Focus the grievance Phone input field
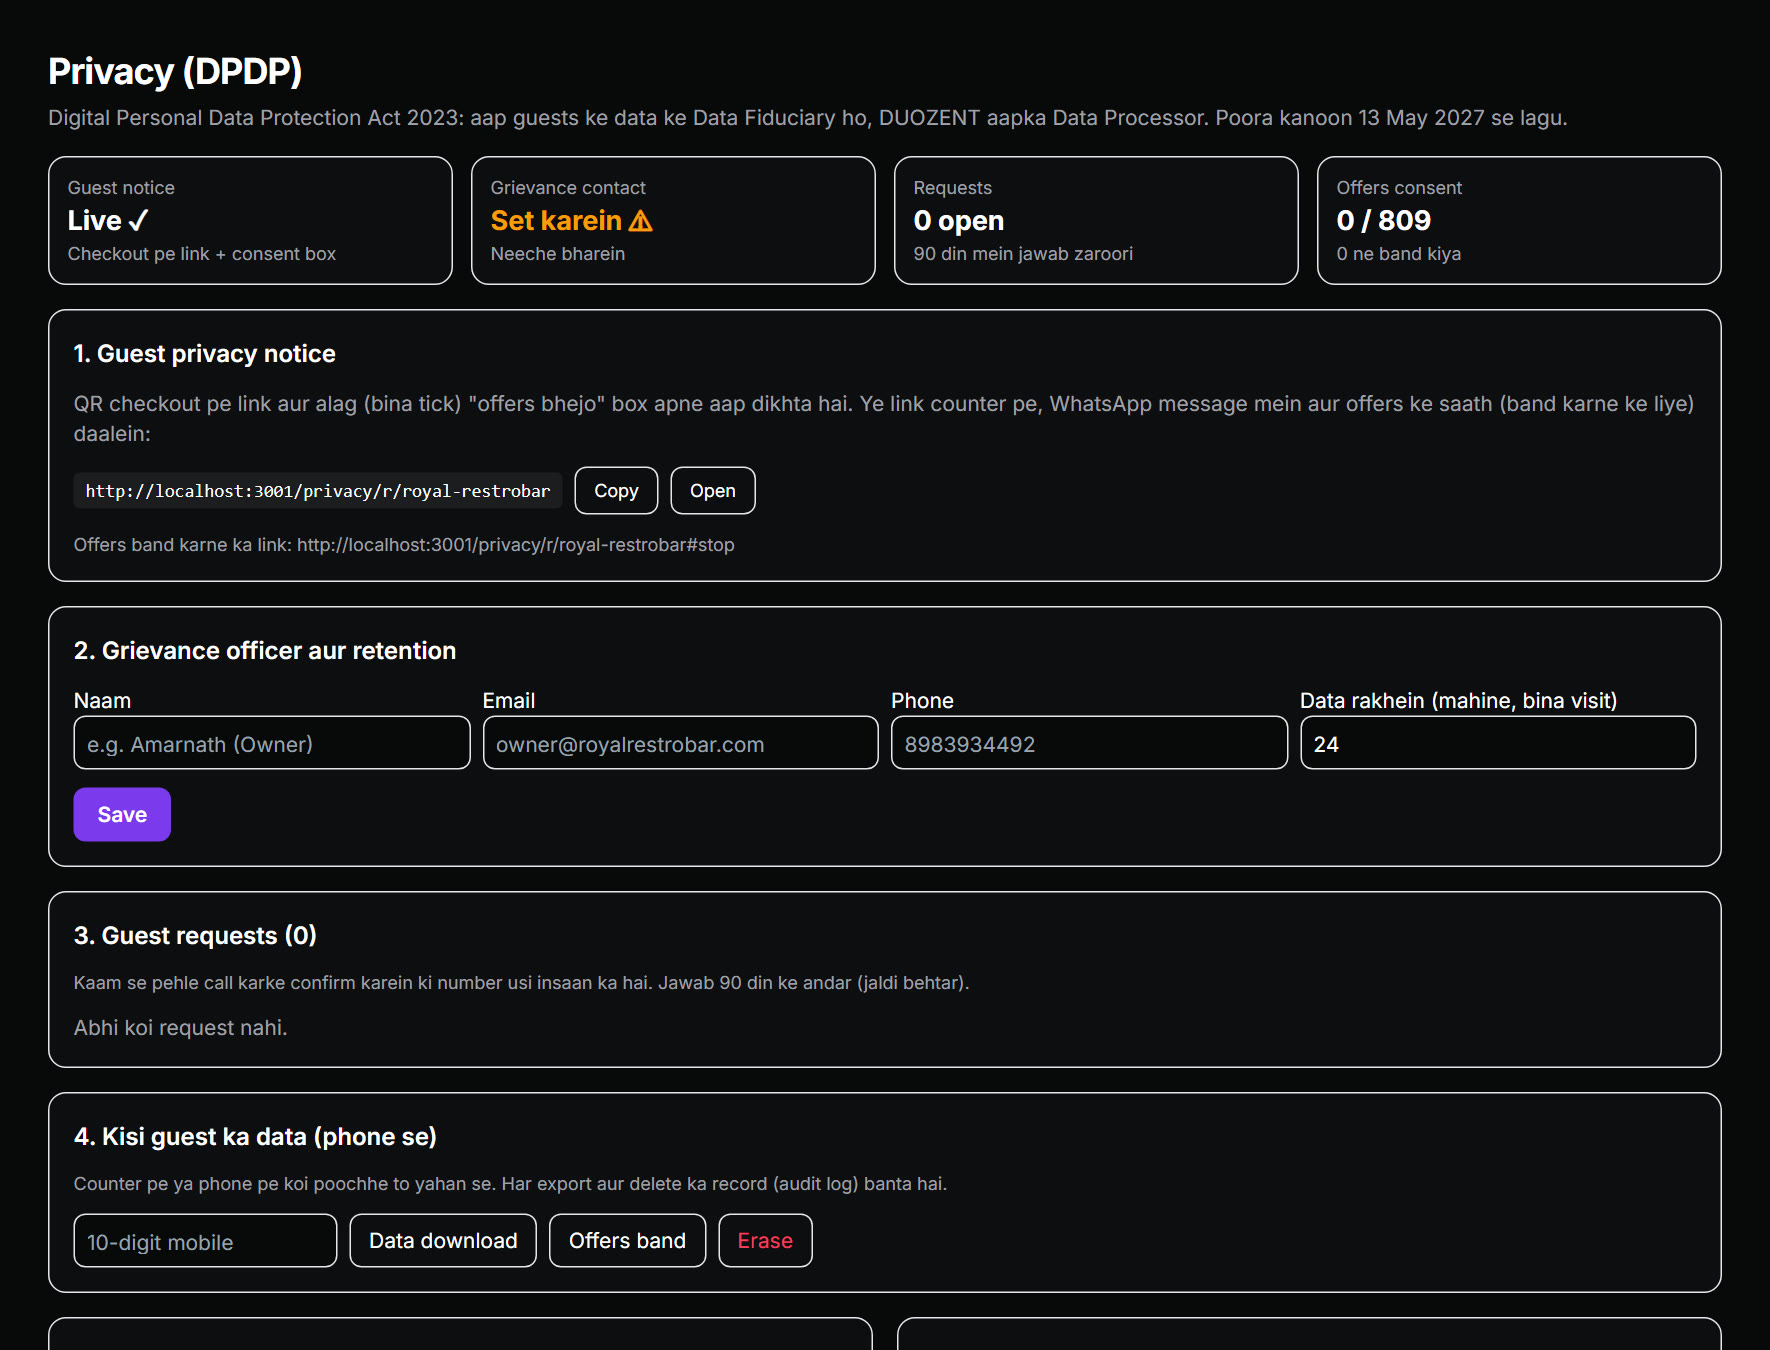Image resolution: width=1770 pixels, height=1350 pixels. [x=1089, y=743]
